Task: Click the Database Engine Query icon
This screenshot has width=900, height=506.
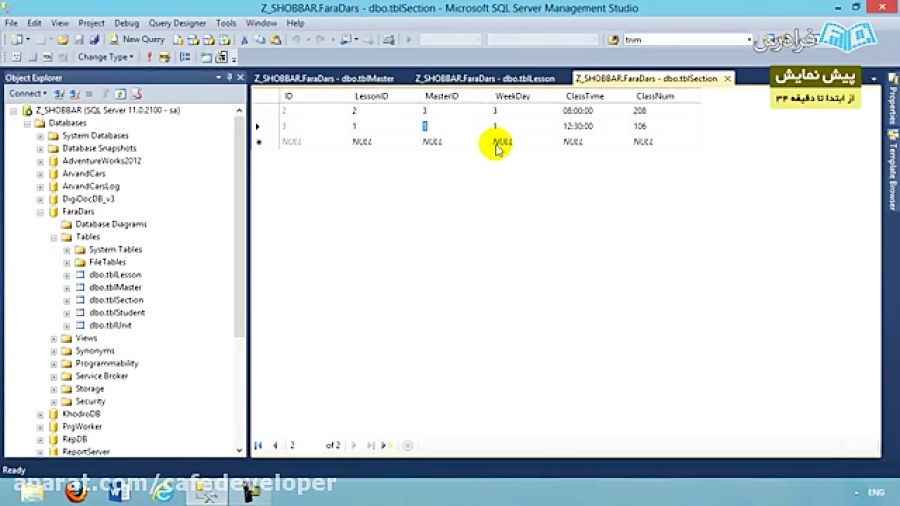Action: pyautogui.click(x=179, y=40)
